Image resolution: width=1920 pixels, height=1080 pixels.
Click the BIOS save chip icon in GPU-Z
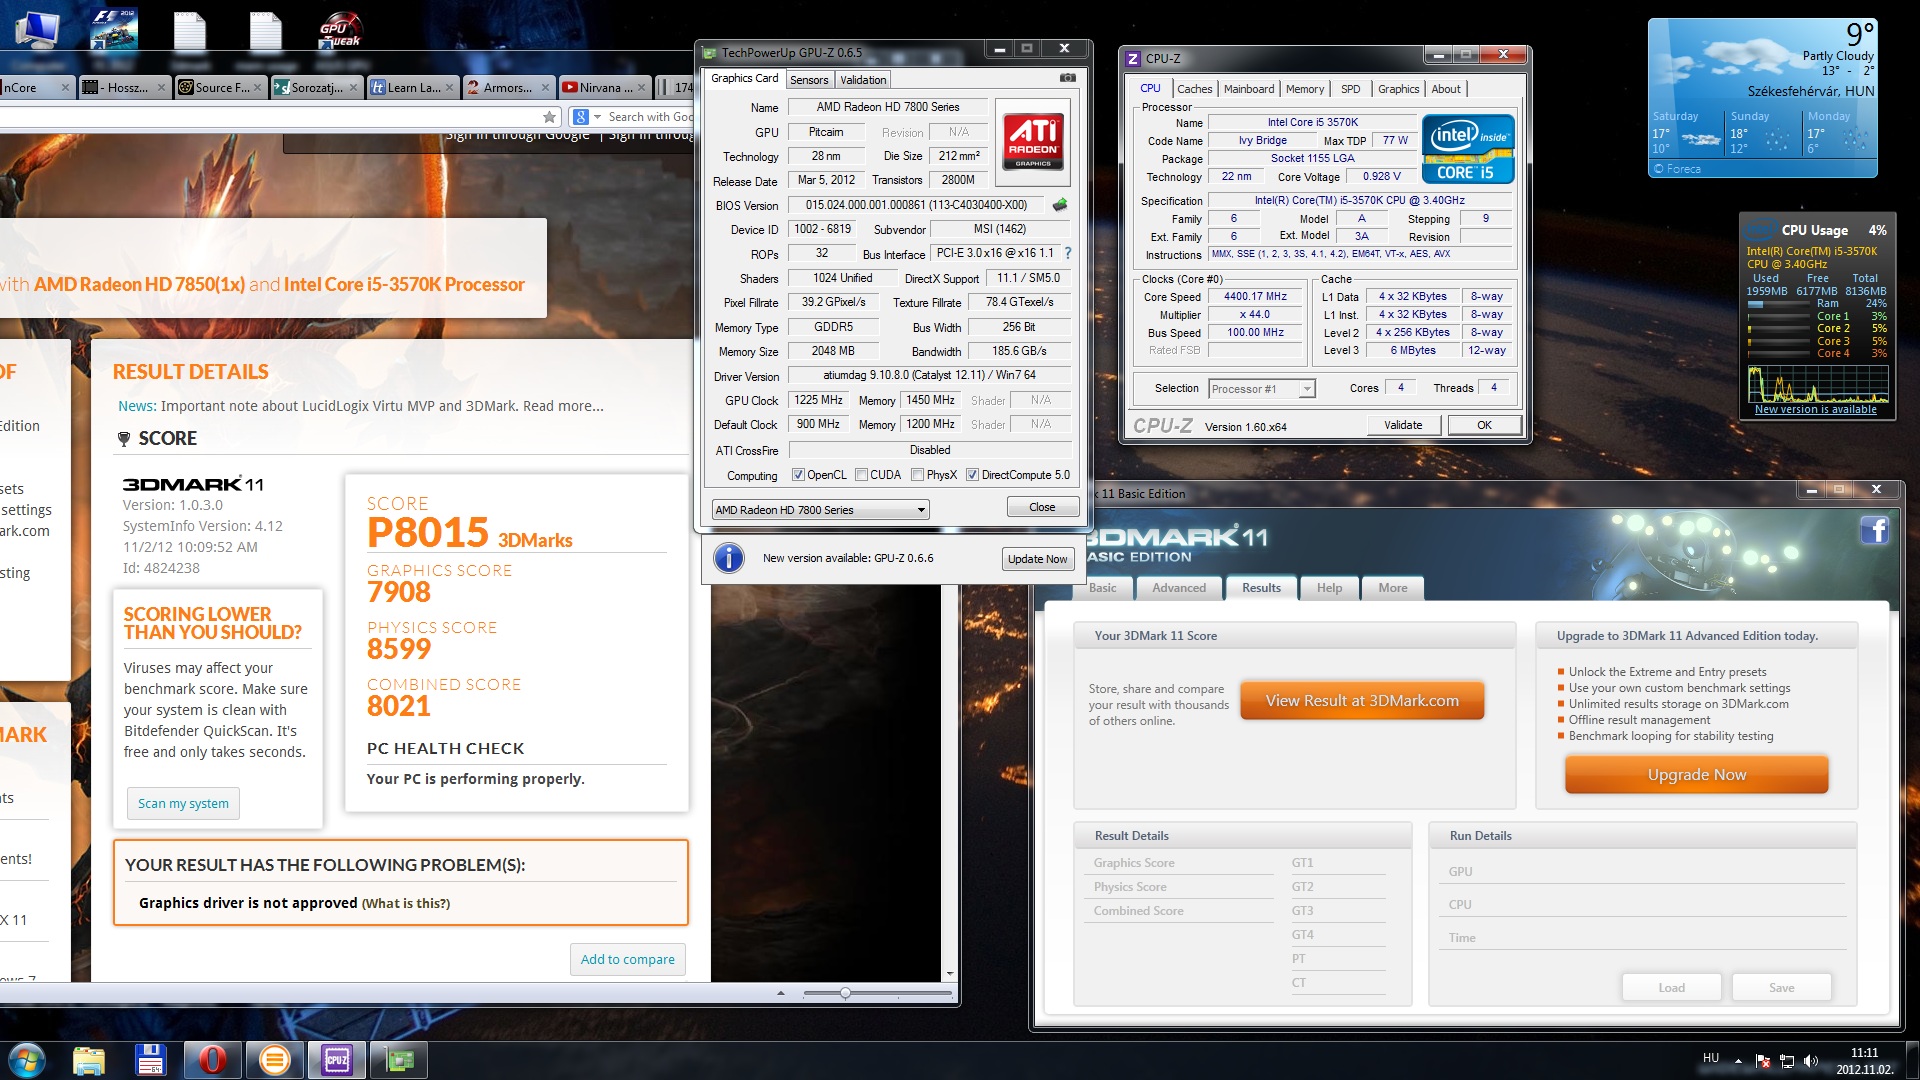pyautogui.click(x=1060, y=204)
